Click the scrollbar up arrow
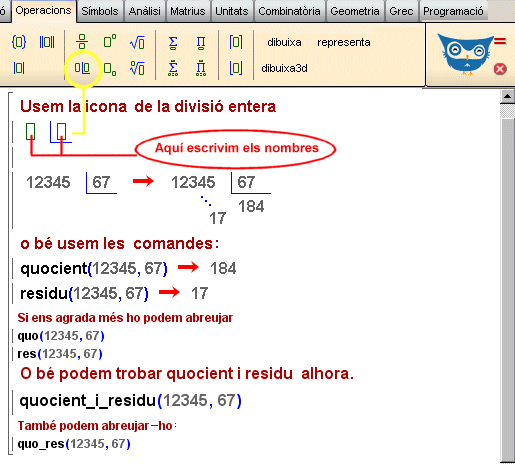The image size is (515, 464). (507, 97)
